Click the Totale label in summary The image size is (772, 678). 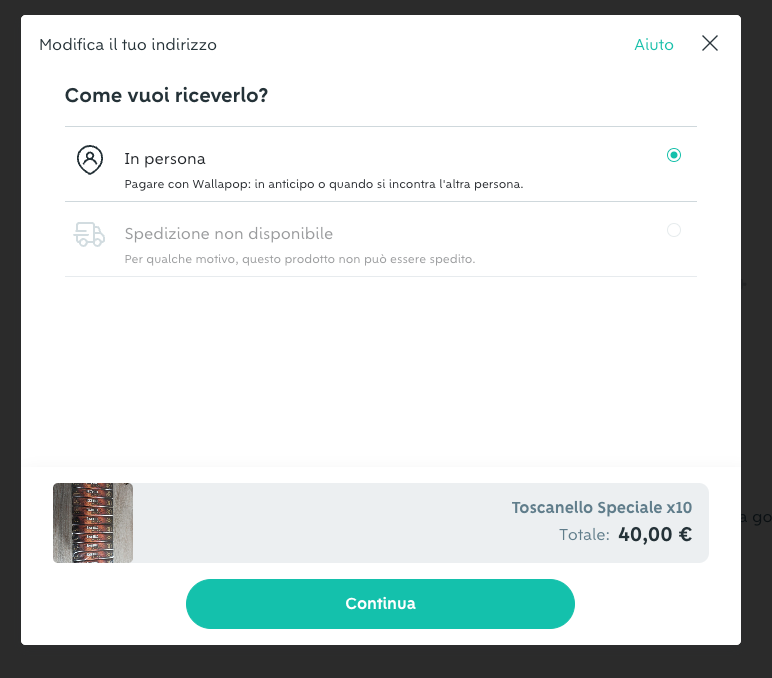pyautogui.click(x=584, y=535)
